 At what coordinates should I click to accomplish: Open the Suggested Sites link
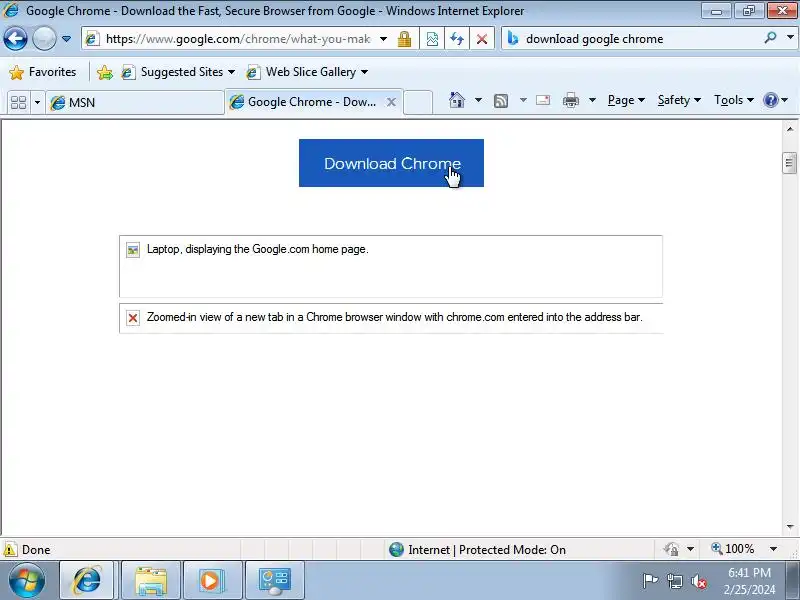coord(178,72)
